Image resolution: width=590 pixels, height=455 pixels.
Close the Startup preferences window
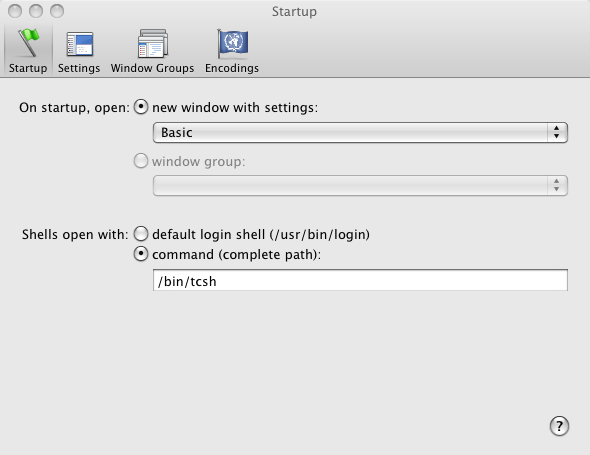pyautogui.click(x=15, y=11)
